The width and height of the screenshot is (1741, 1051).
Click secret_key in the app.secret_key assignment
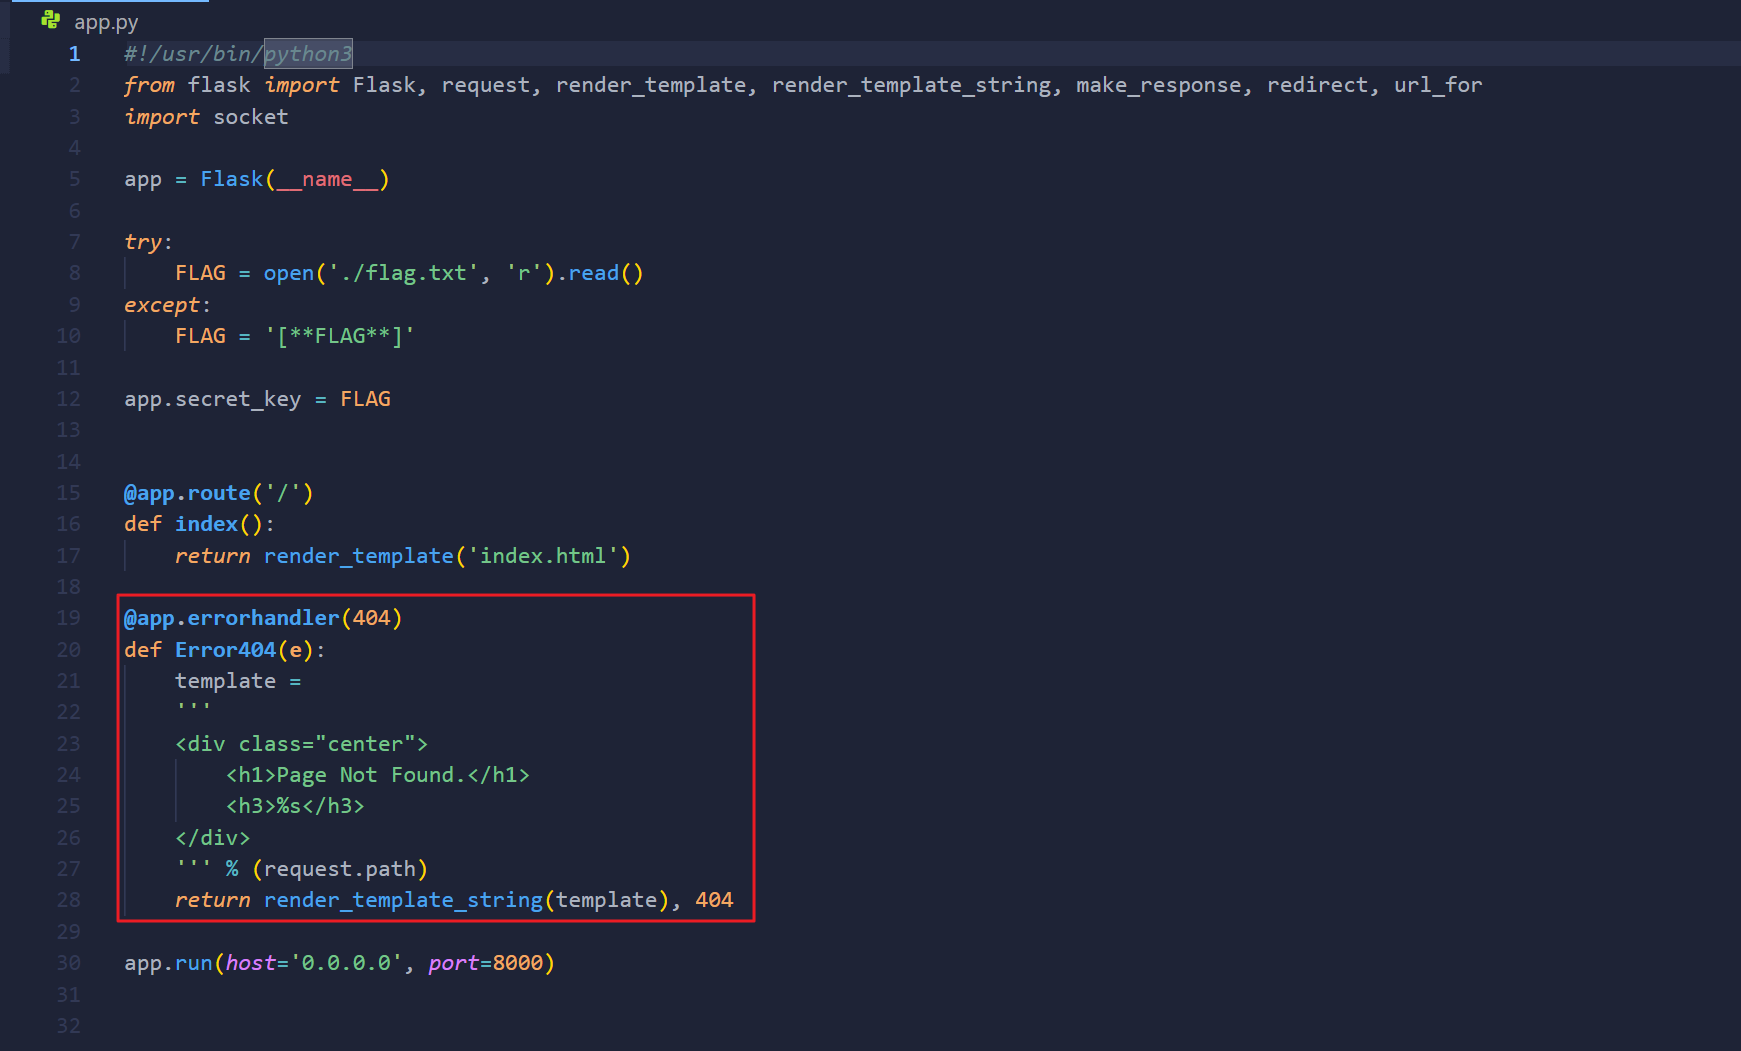pos(238,399)
